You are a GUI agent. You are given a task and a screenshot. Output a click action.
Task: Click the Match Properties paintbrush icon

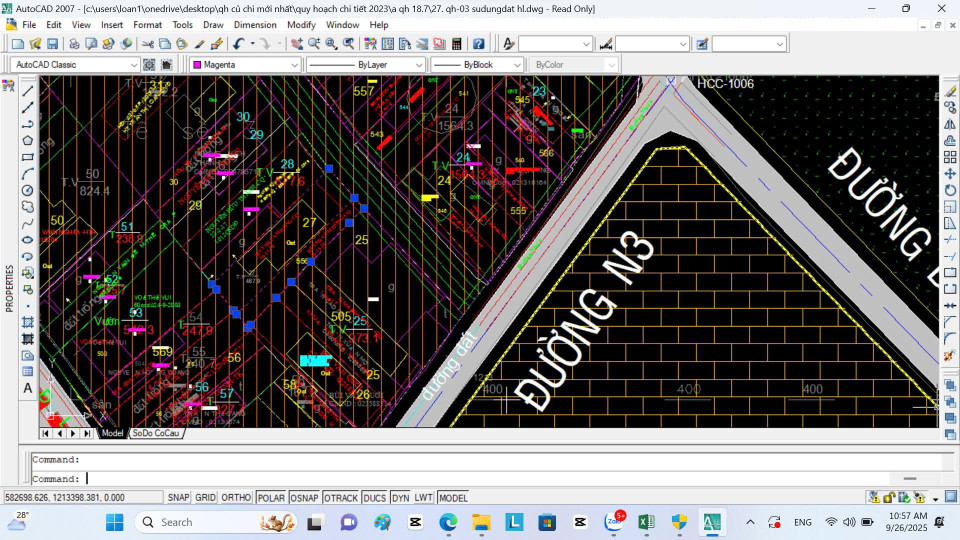[x=199, y=44]
